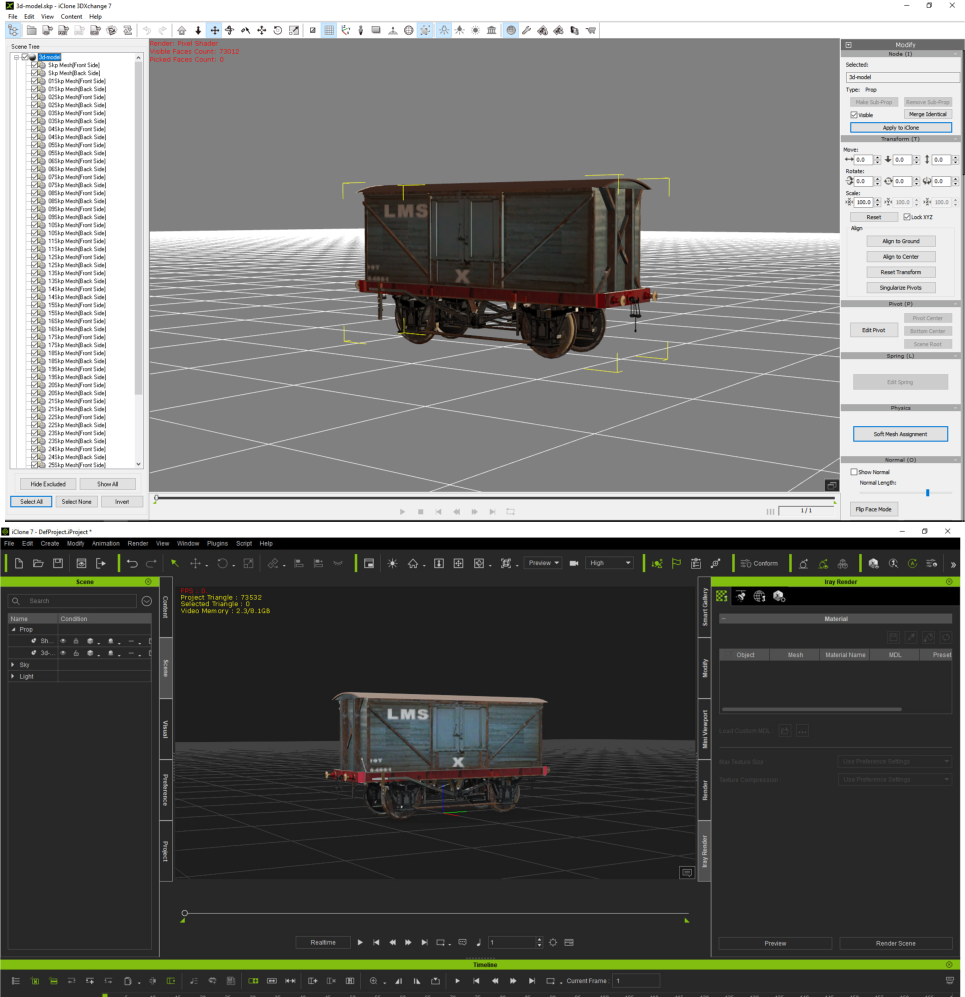
Task: Click the Redo icon in iClone toolbar
Action: tap(151, 563)
